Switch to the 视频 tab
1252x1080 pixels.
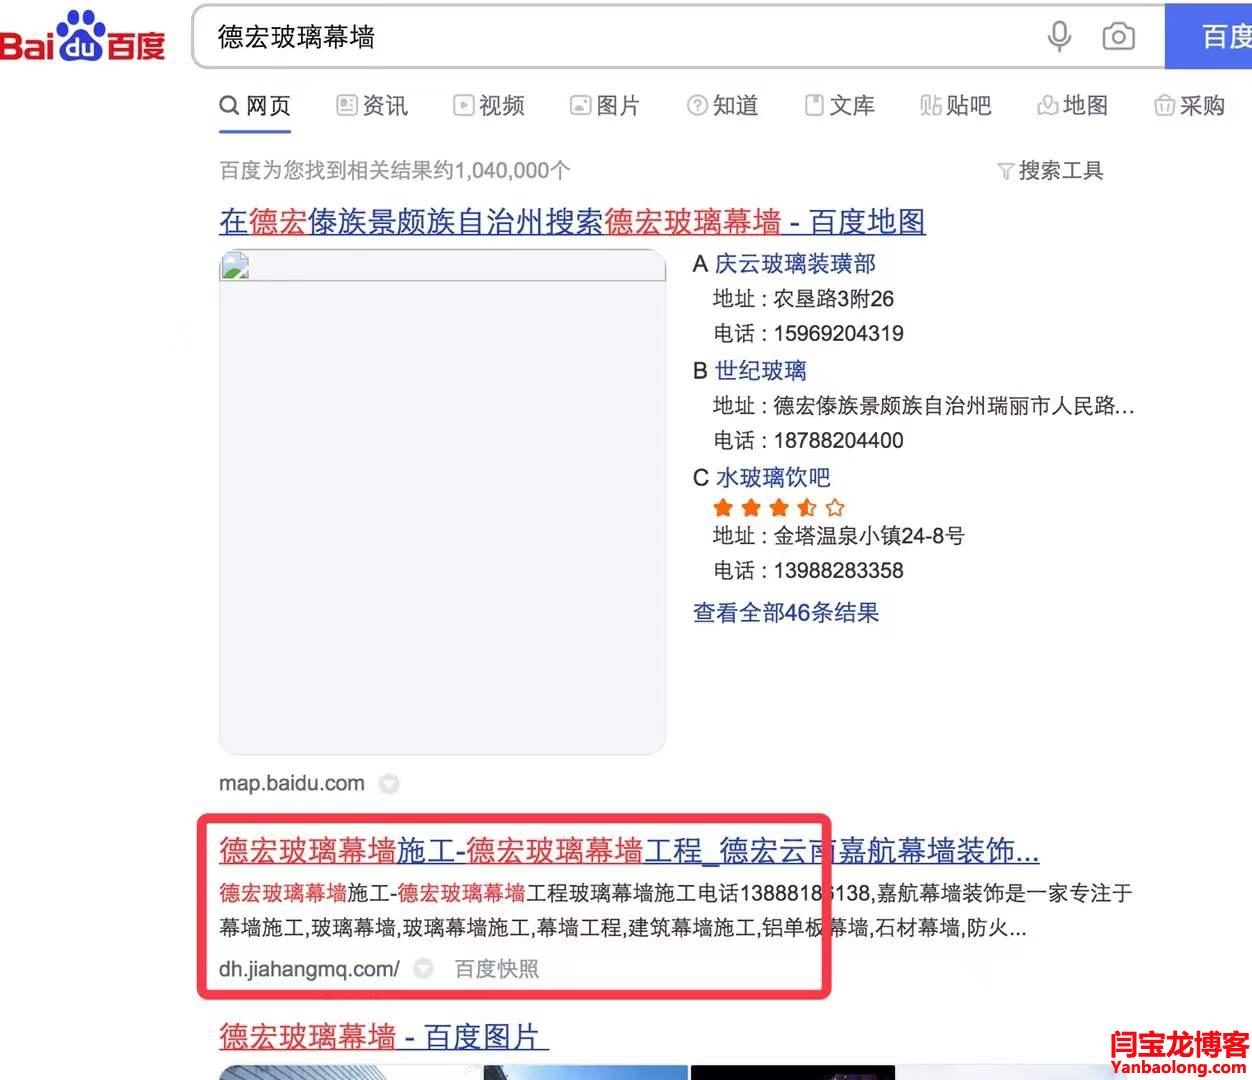click(x=489, y=105)
